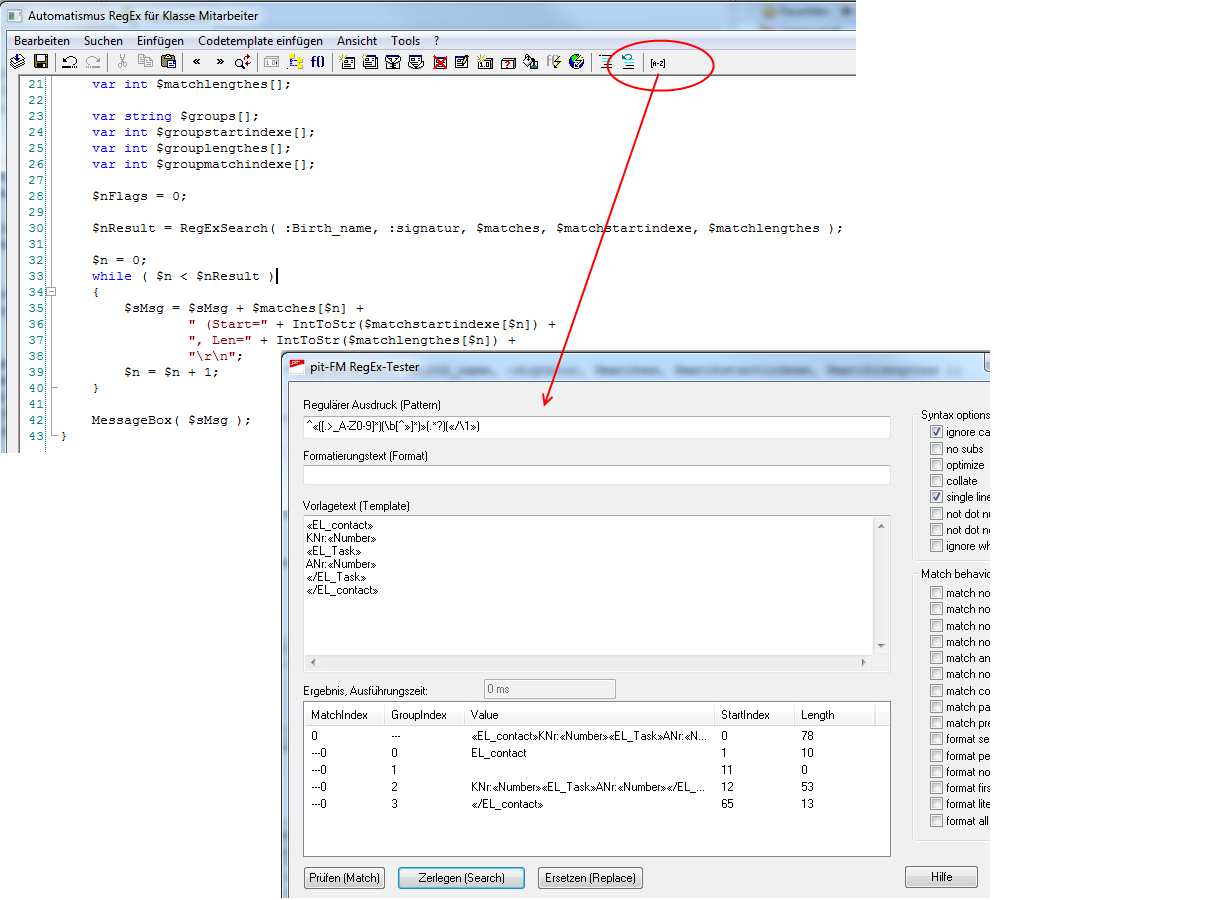Viewport: 1217px width, 900px height.
Task: Check the 'optimize' syntax option
Action: 936,464
